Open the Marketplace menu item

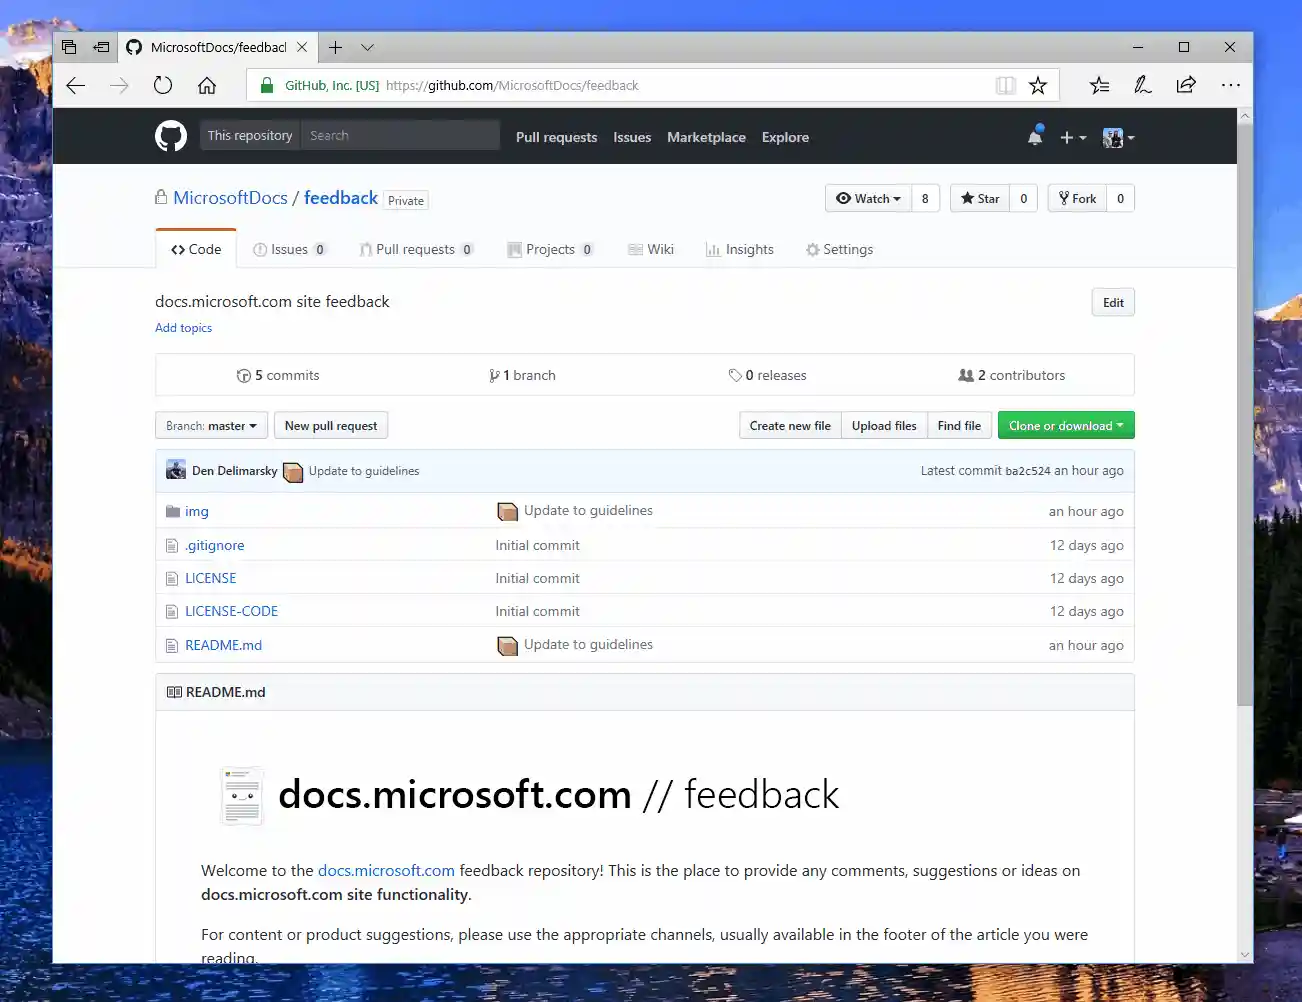[706, 137]
